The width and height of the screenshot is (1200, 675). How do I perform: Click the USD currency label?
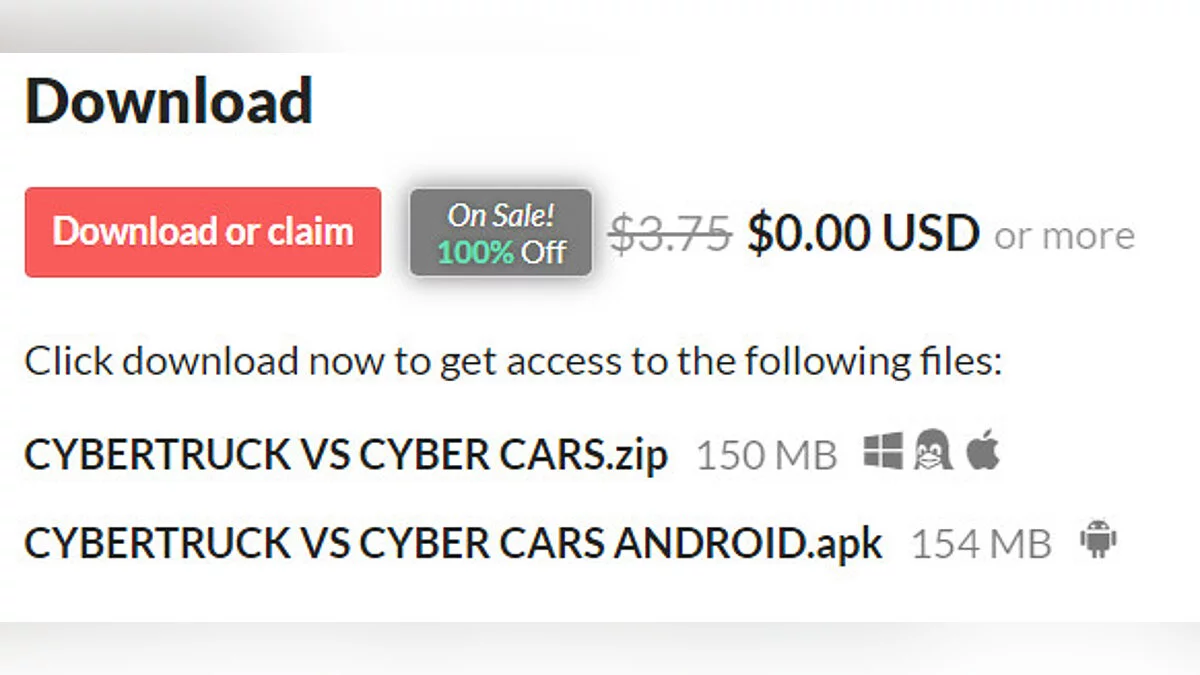tap(930, 234)
